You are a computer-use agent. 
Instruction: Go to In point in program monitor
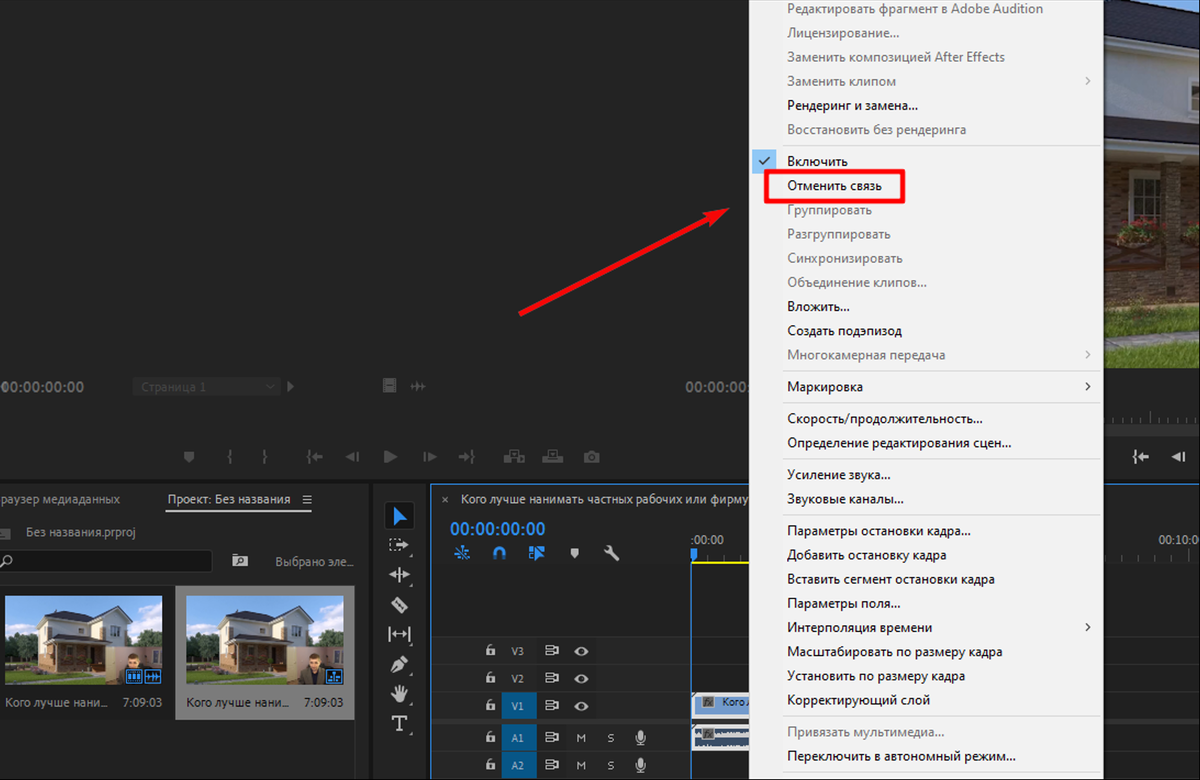click(x=1140, y=457)
